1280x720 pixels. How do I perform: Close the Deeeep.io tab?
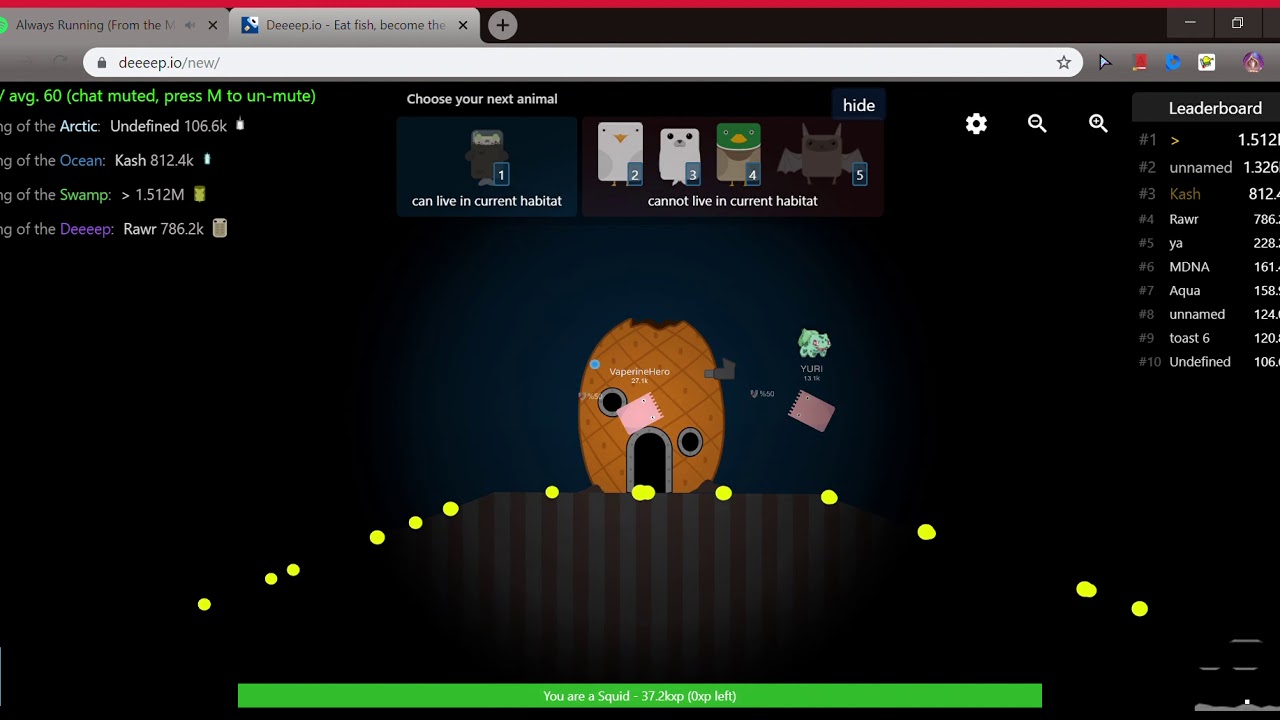click(463, 25)
